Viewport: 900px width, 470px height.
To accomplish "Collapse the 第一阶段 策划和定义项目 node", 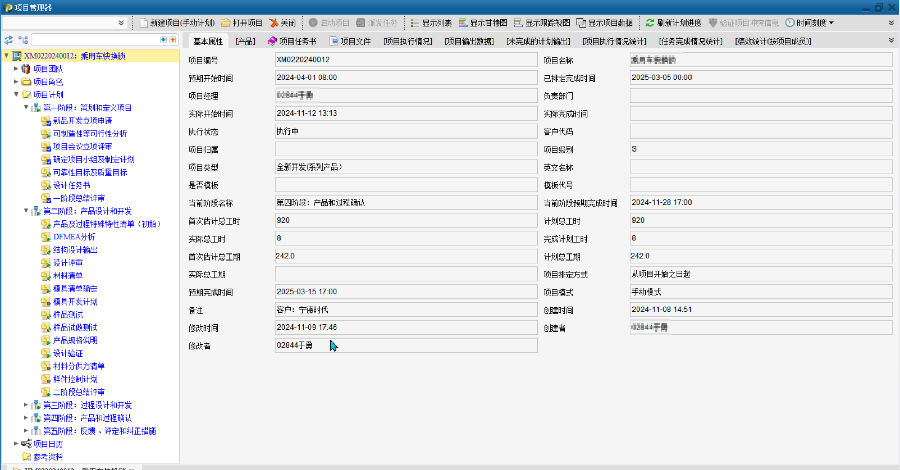I will pyautogui.click(x=27, y=108).
